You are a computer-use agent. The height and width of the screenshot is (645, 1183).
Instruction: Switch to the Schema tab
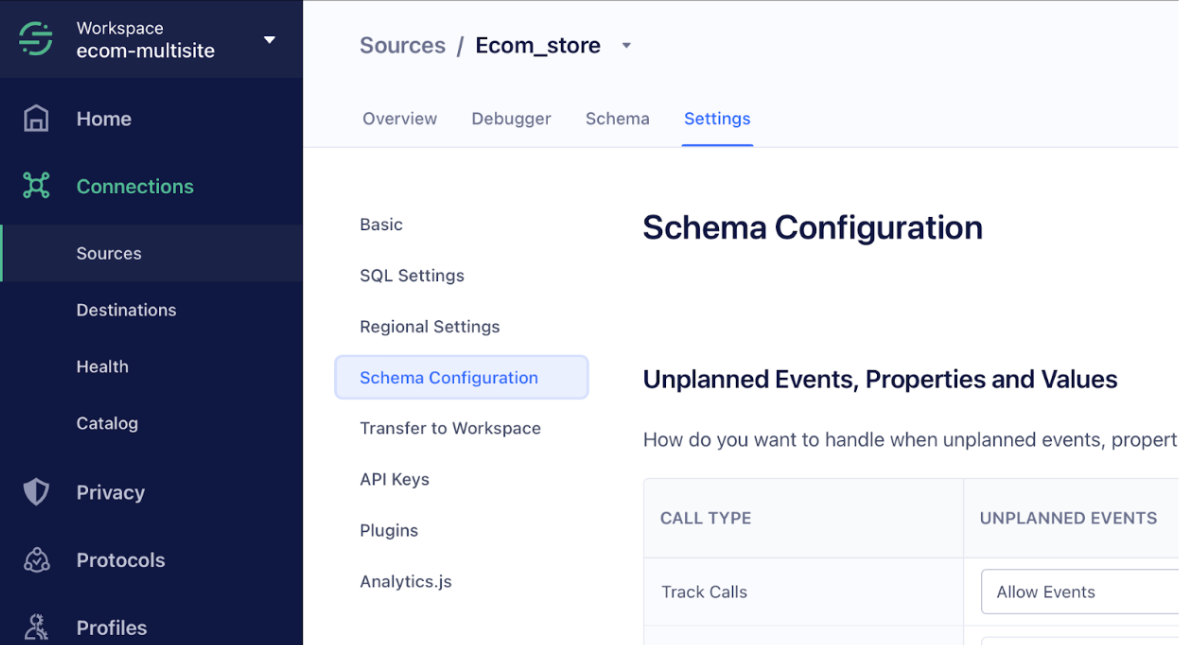(x=617, y=118)
